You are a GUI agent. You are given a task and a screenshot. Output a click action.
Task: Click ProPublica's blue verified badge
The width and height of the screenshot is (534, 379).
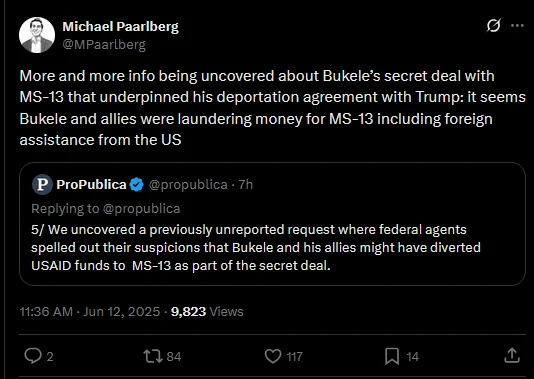coord(137,185)
